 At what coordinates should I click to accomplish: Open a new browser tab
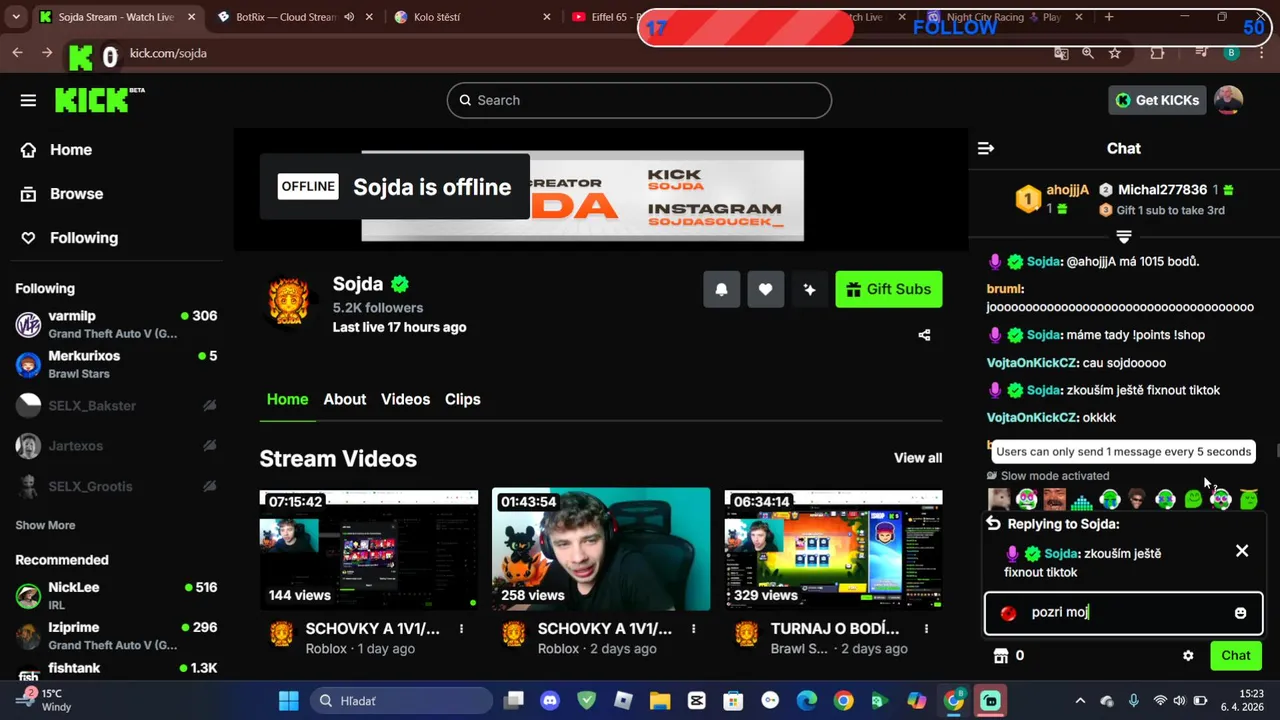click(x=1108, y=17)
